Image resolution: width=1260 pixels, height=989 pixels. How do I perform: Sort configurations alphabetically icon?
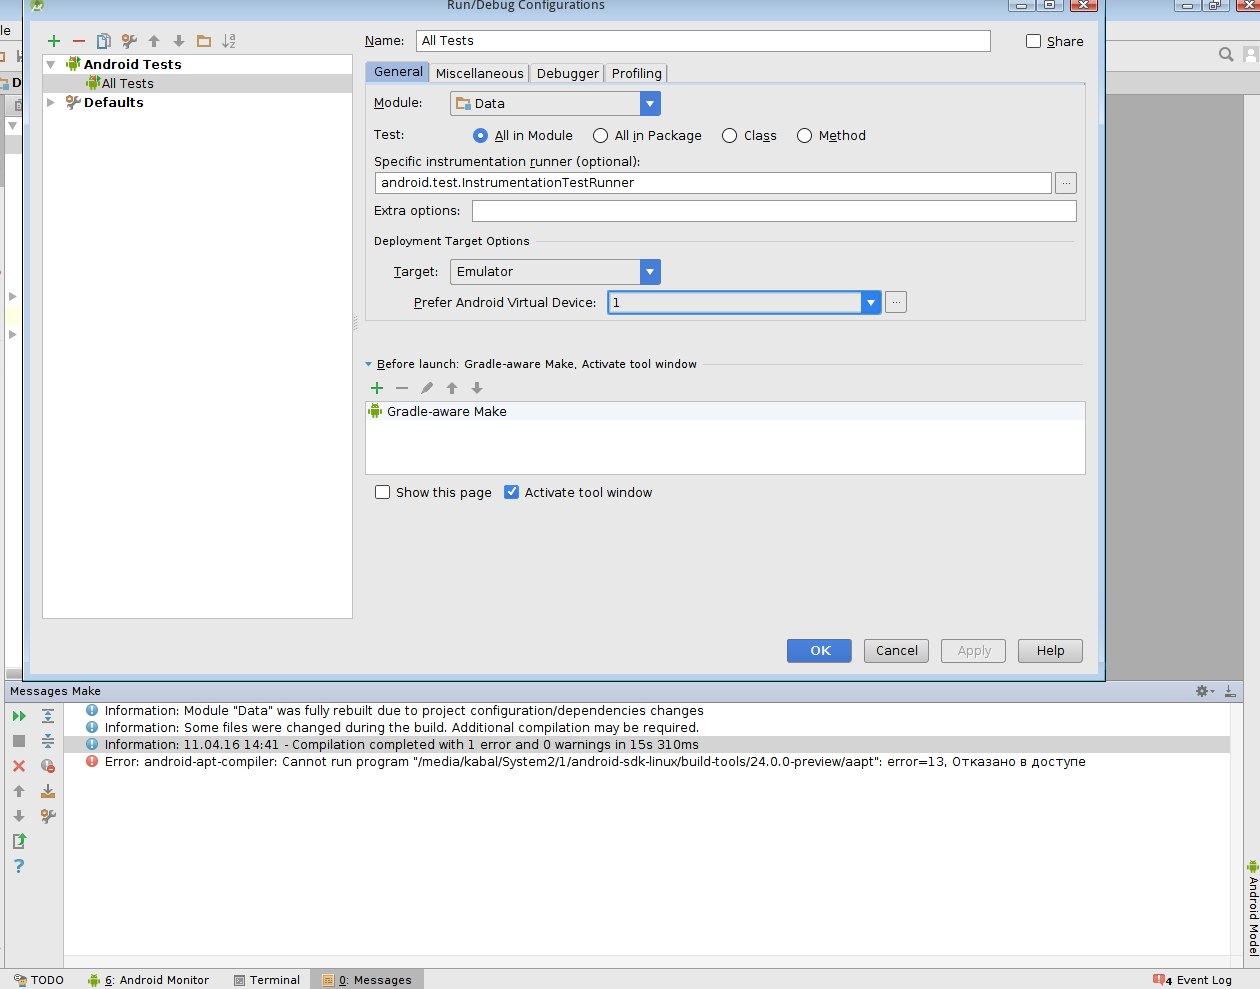coord(229,41)
